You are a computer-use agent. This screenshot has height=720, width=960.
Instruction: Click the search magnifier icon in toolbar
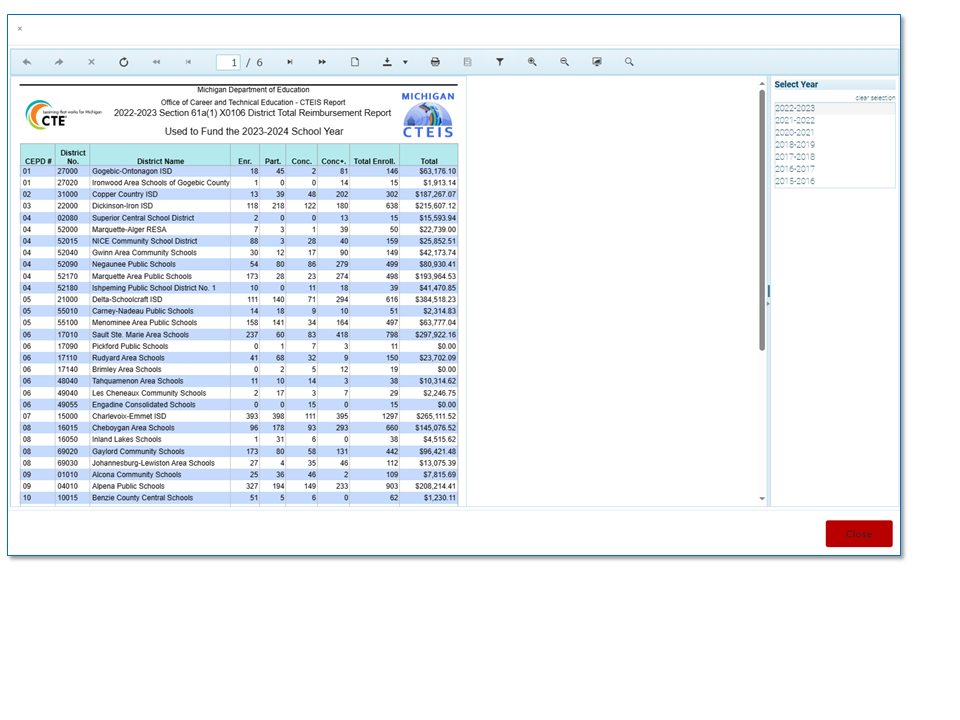click(629, 62)
